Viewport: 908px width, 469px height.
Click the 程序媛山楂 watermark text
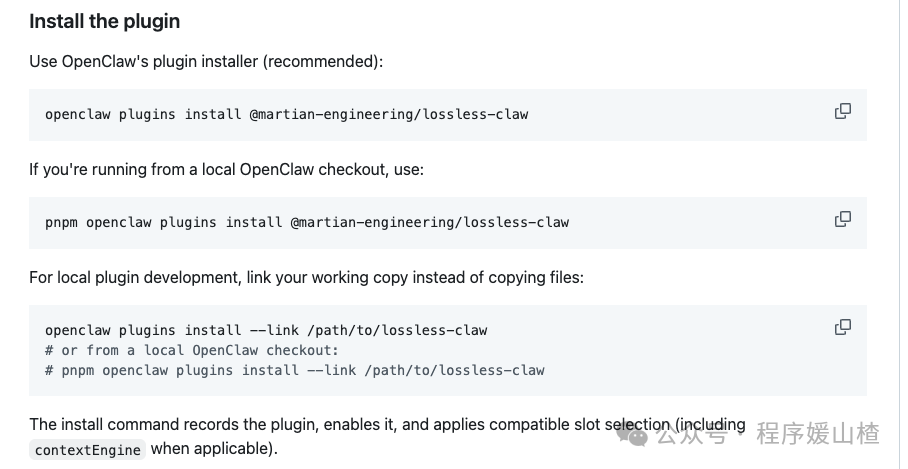click(818, 434)
